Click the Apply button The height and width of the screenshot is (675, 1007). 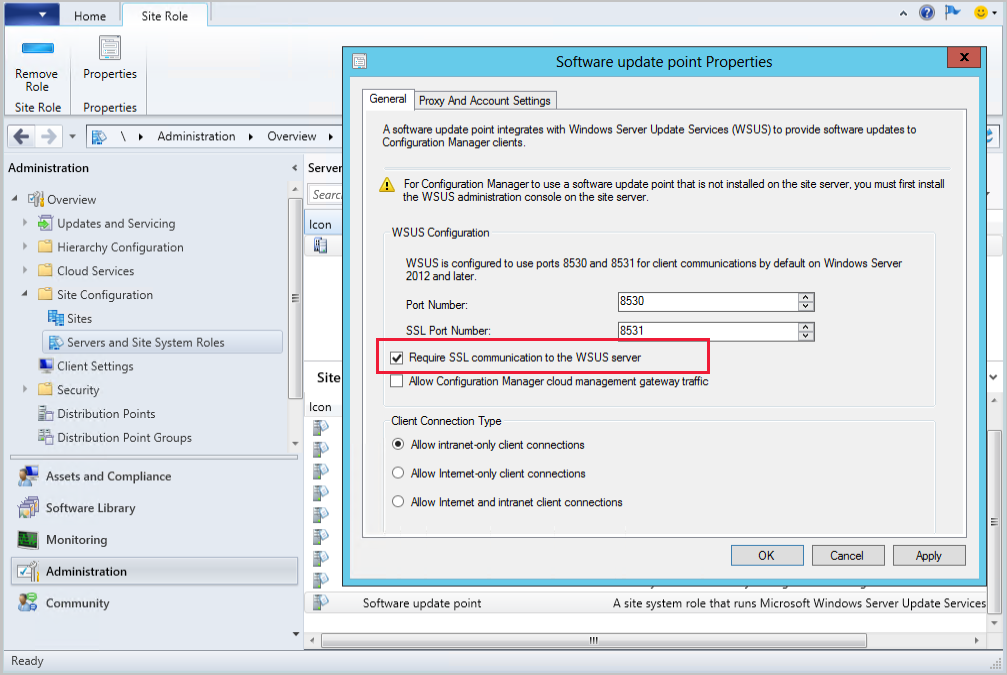click(x=928, y=555)
